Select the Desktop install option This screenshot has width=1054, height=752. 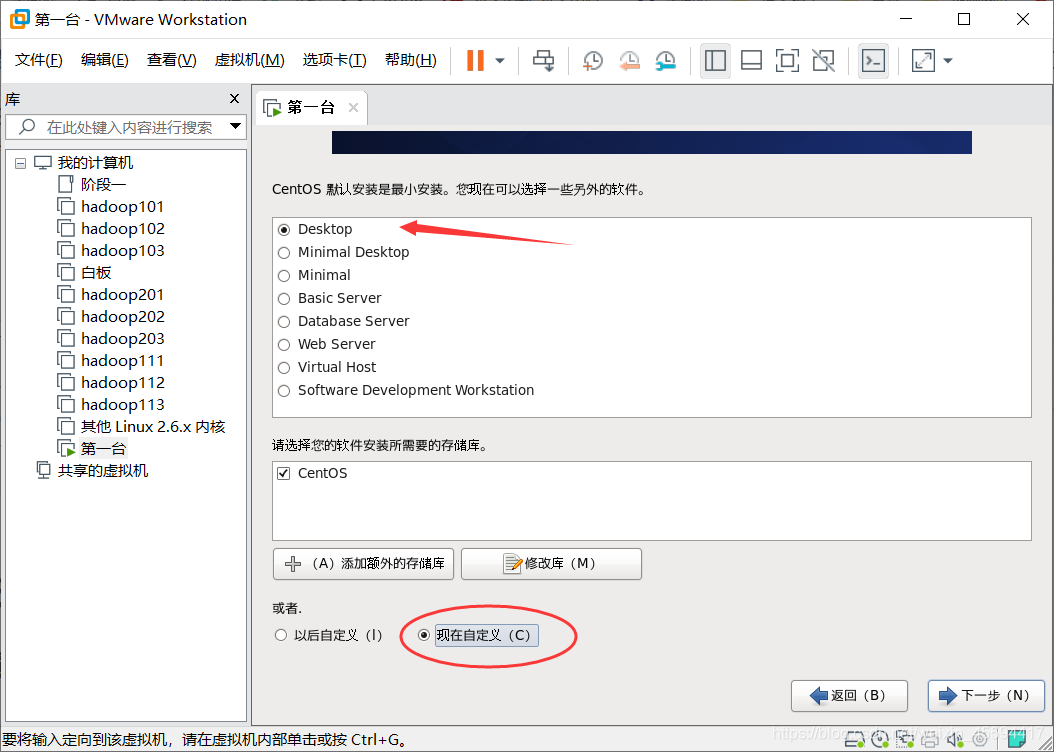coord(284,230)
